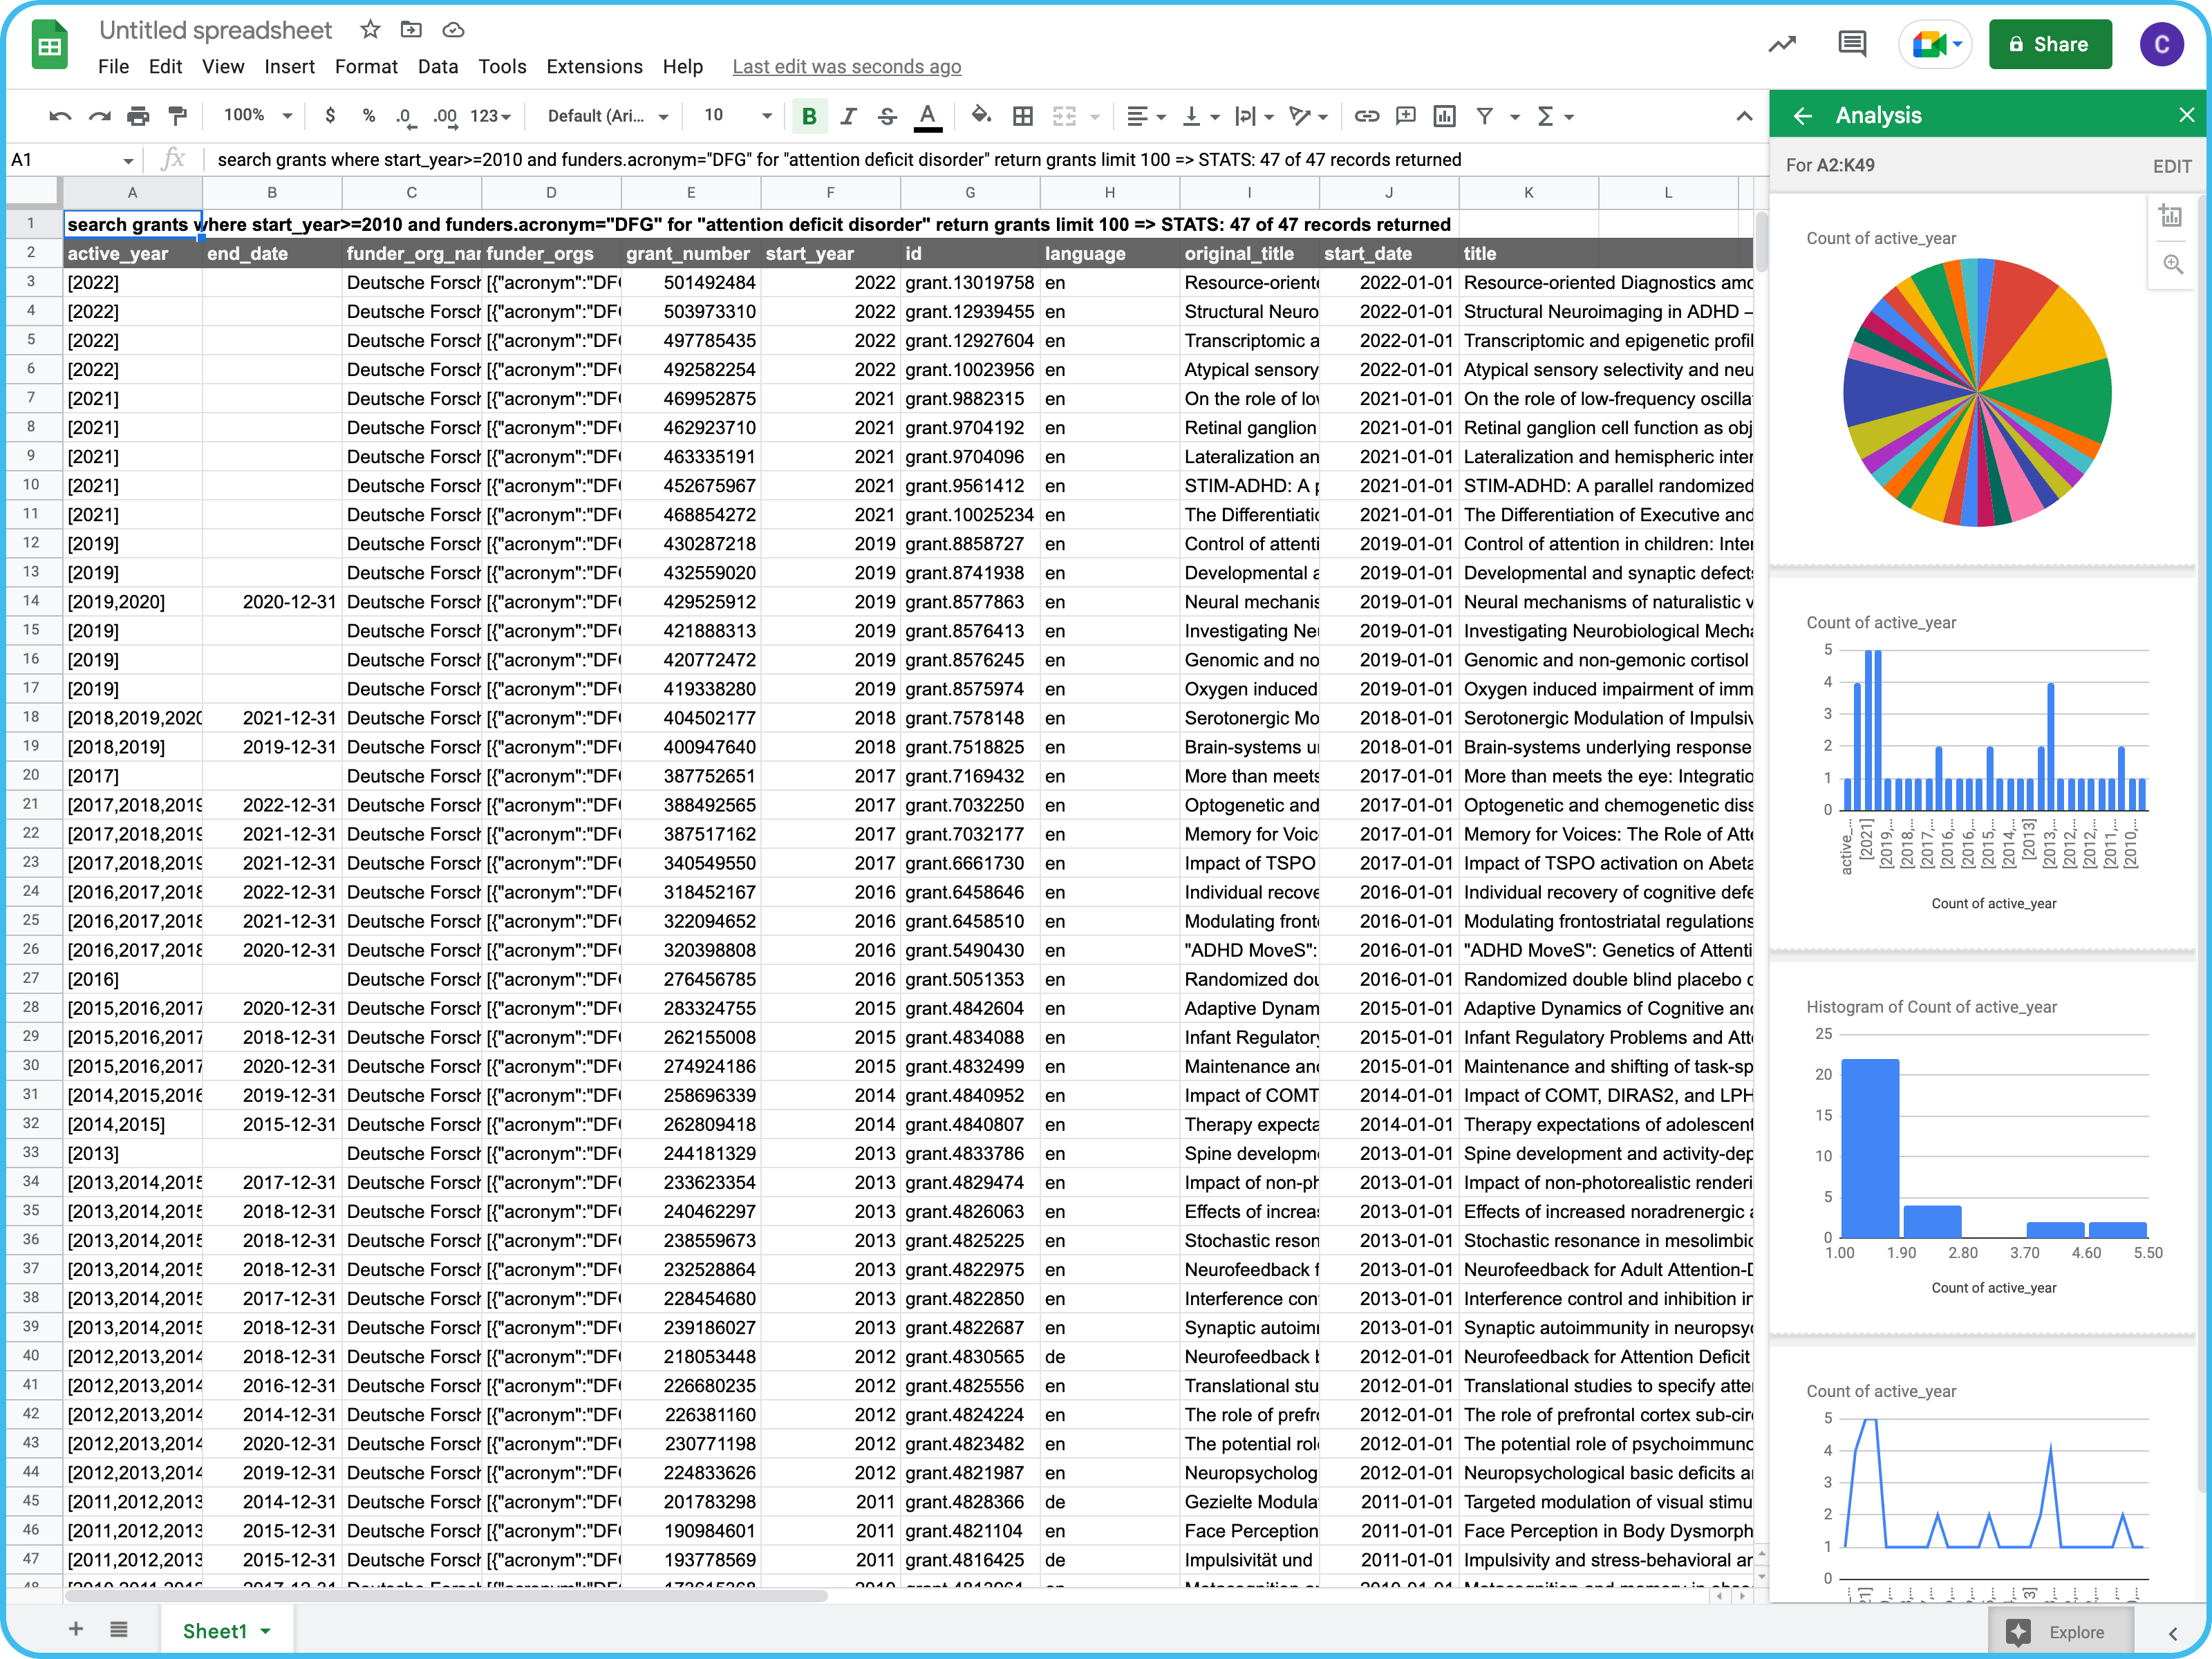
Task: Click the paint format icon
Action: tap(178, 116)
